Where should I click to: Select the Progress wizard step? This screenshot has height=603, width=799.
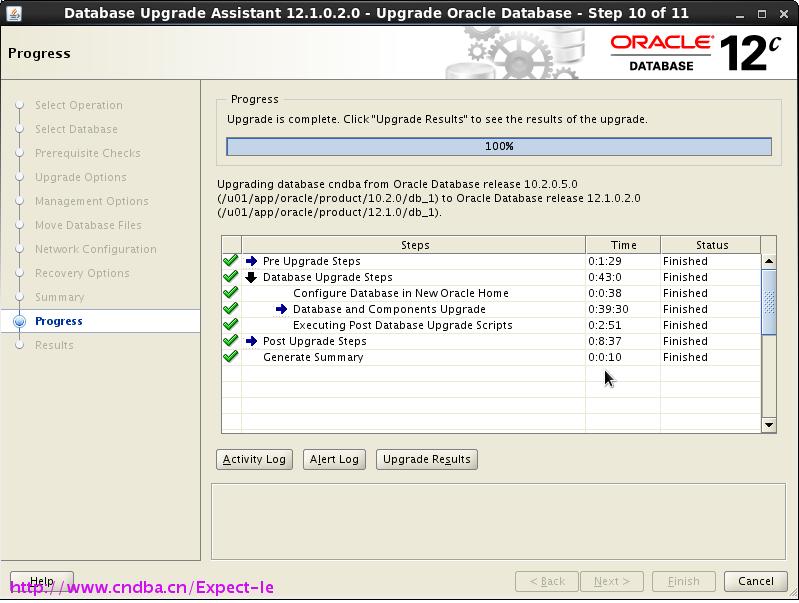pos(59,321)
